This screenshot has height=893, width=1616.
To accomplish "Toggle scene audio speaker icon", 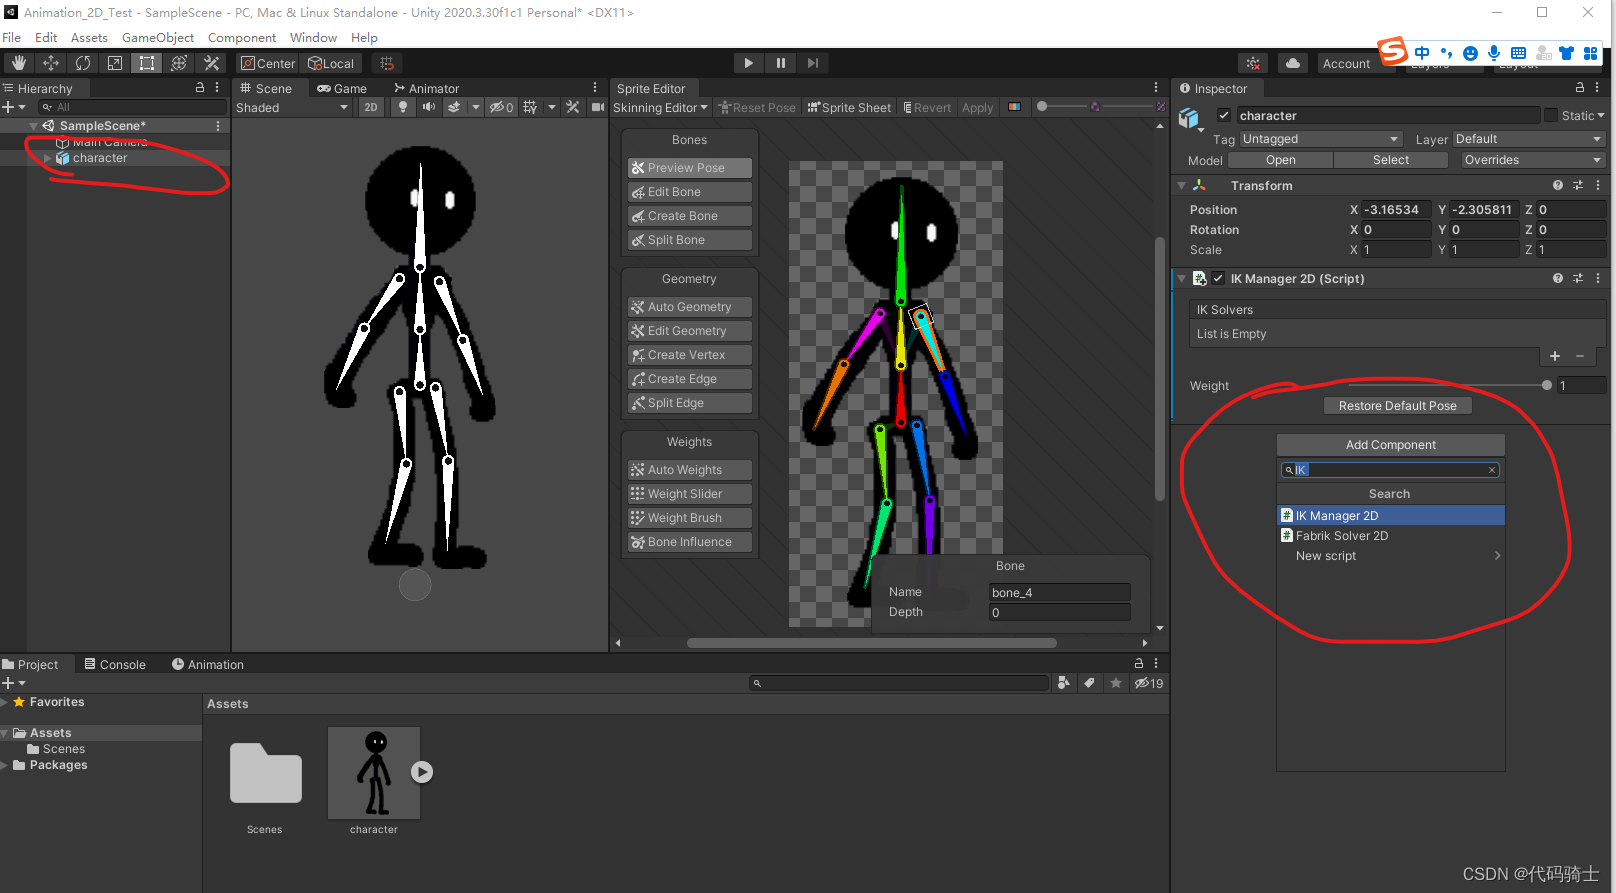I will [x=429, y=107].
